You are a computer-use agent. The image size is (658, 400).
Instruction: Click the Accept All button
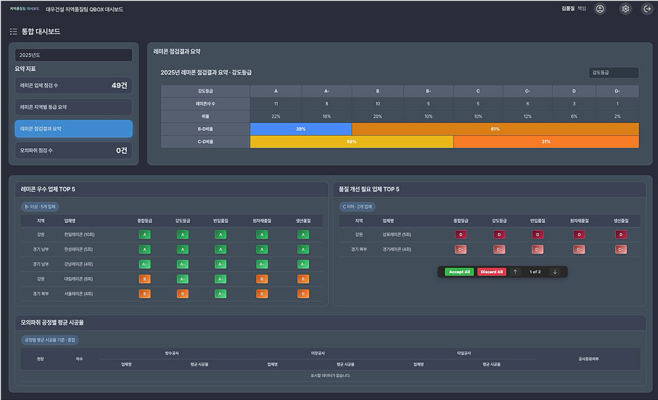458,271
